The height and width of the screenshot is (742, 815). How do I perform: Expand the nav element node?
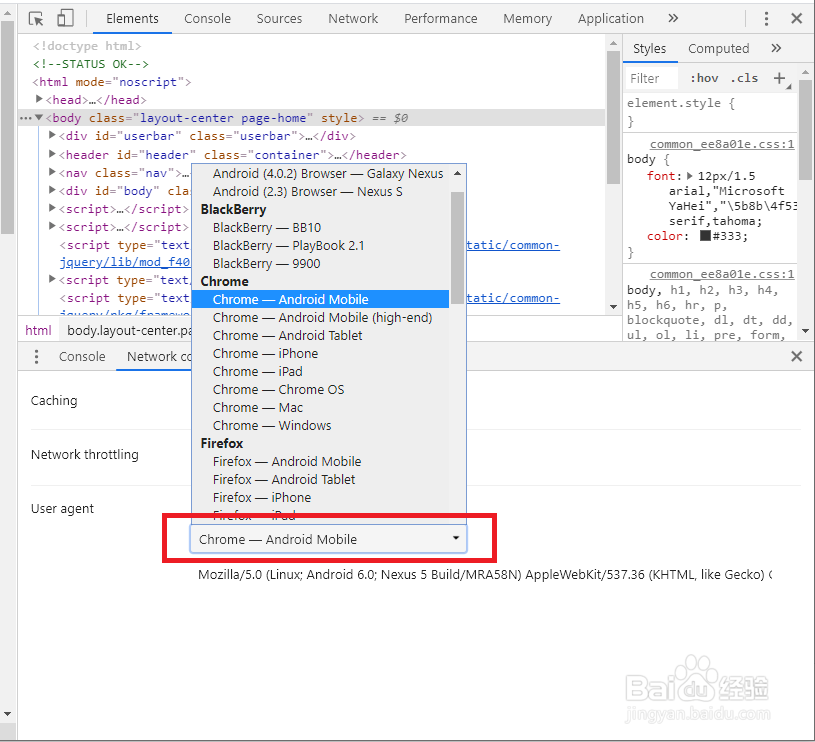click(x=52, y=171)
